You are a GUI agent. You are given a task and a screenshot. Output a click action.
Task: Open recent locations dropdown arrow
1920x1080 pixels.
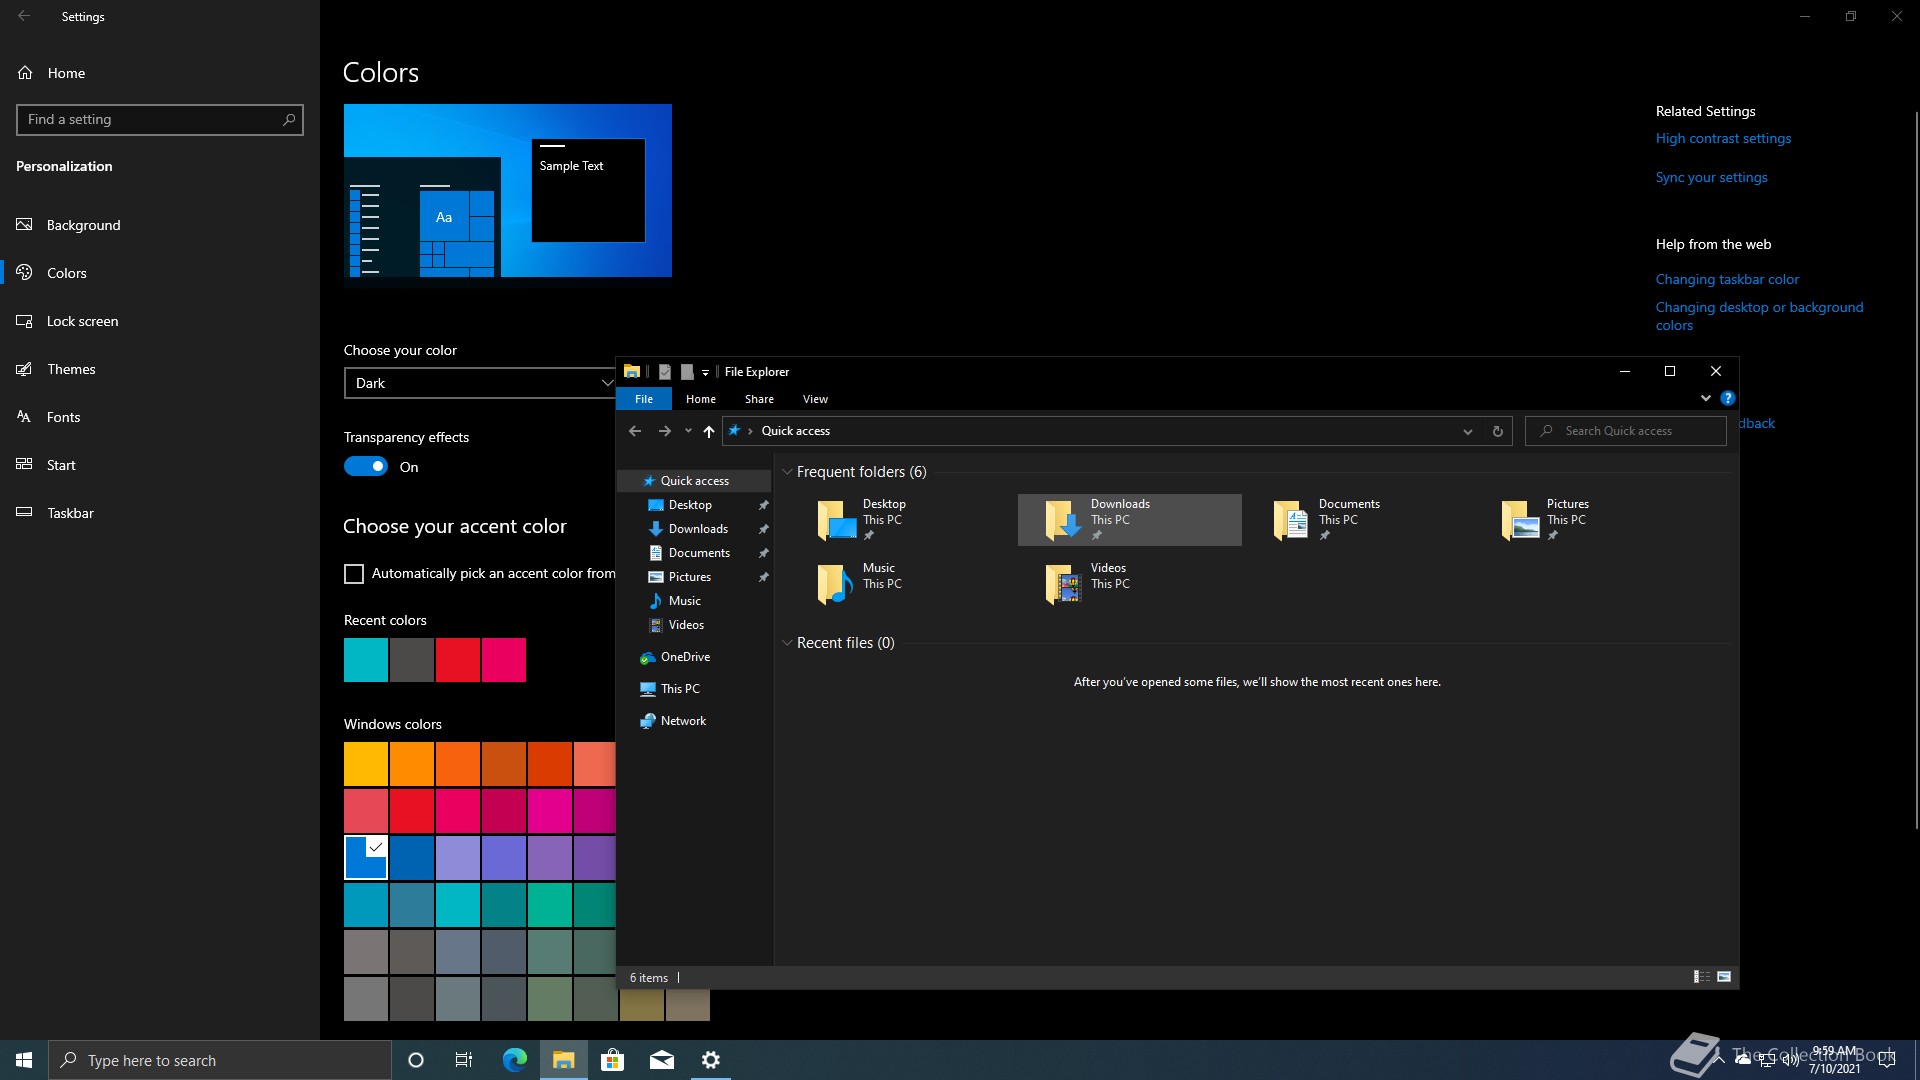(688, 431)
